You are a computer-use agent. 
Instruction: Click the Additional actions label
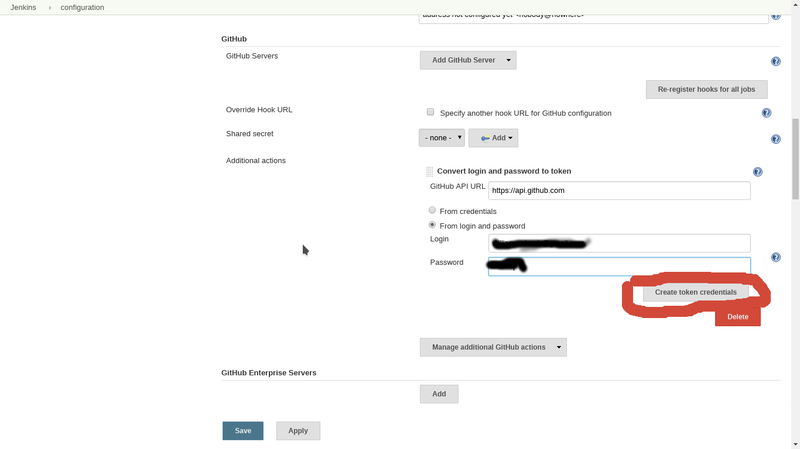(256, 160)
